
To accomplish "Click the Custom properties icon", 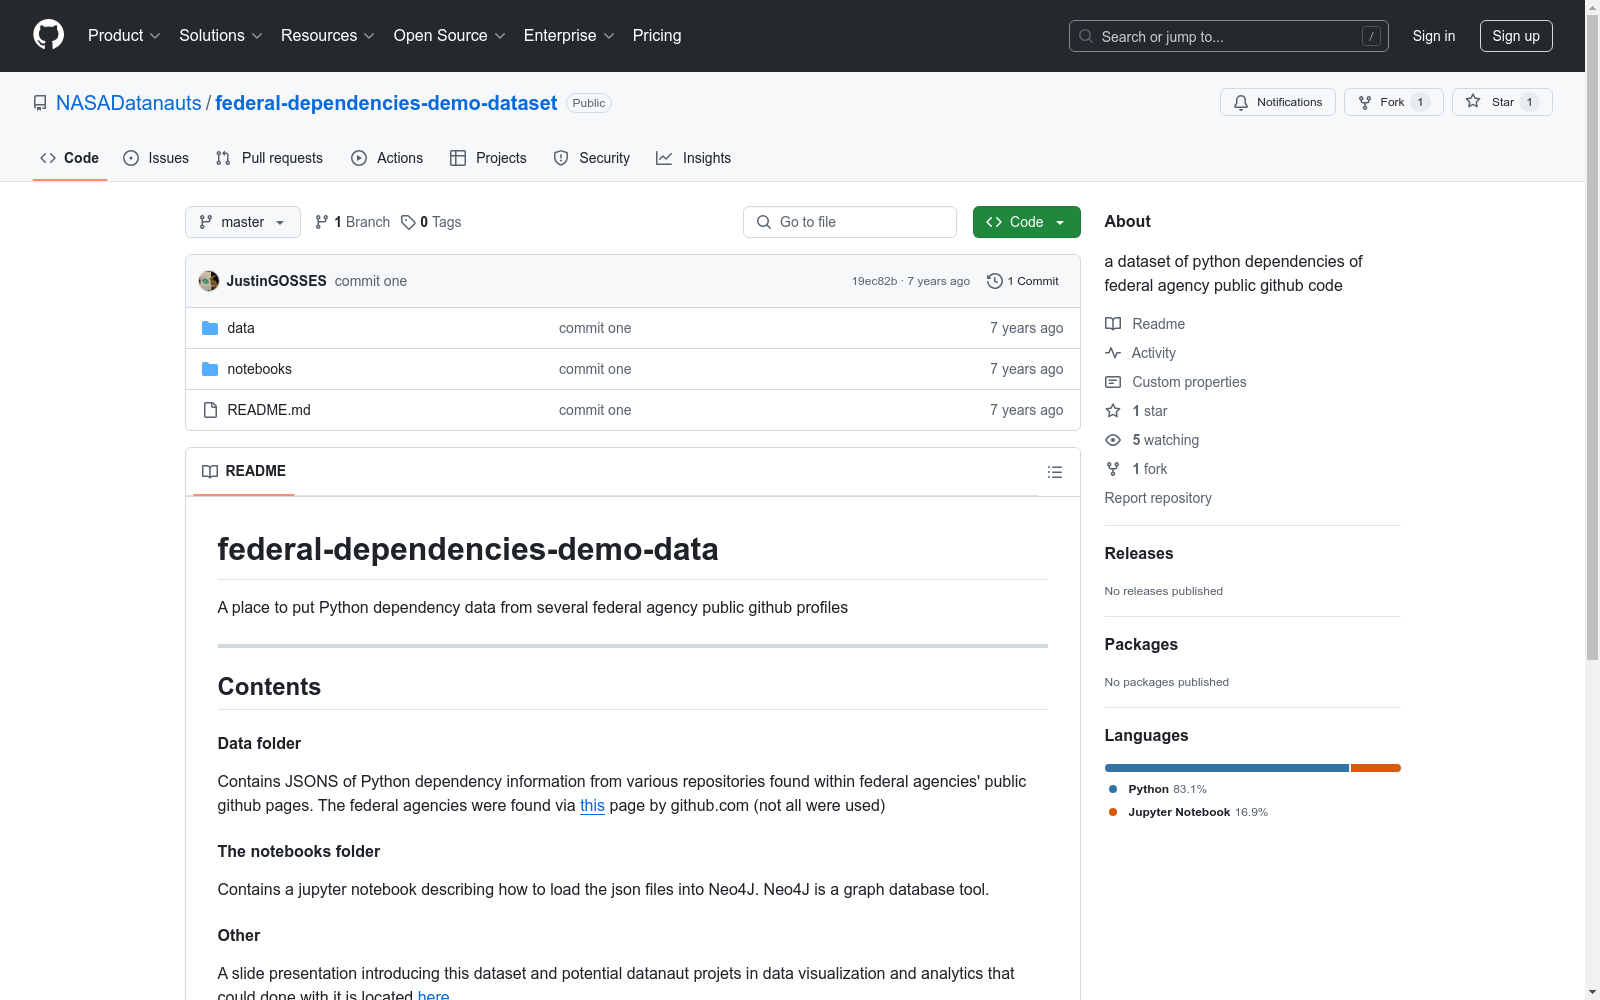I will (1113, 382).
